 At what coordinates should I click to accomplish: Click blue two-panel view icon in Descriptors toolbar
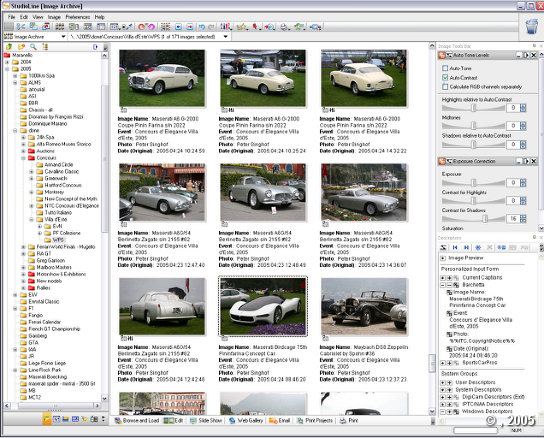point(501,247)
